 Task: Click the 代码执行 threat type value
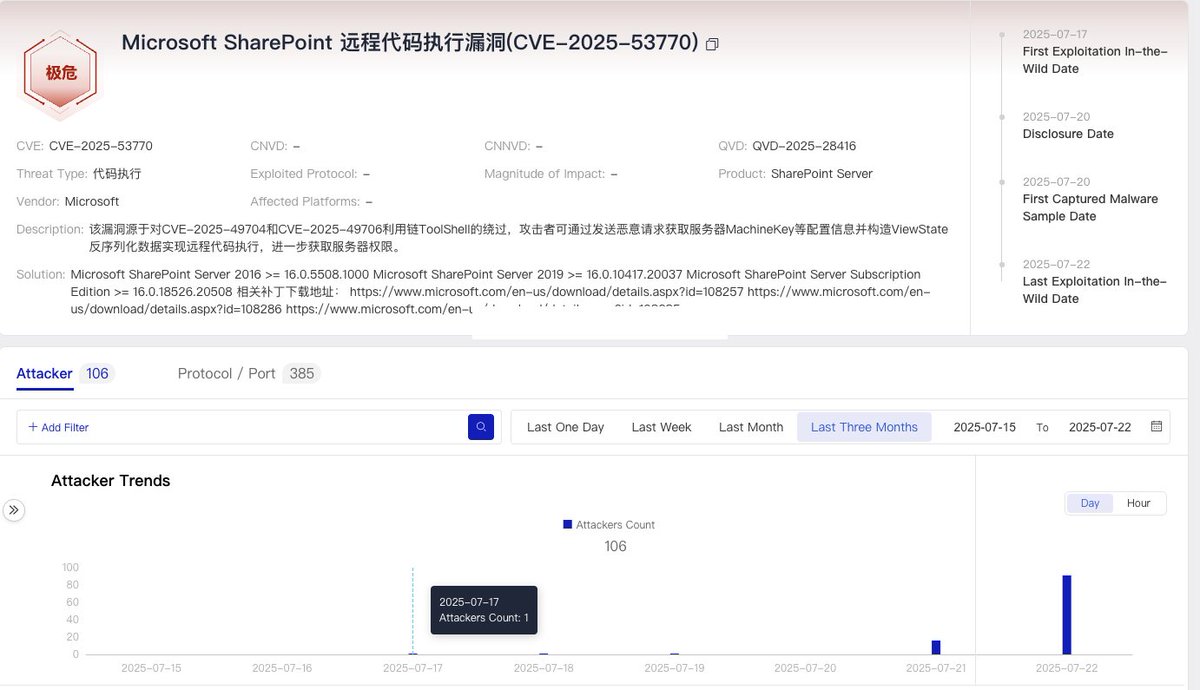pyautogui.click(x=117, y=174)
